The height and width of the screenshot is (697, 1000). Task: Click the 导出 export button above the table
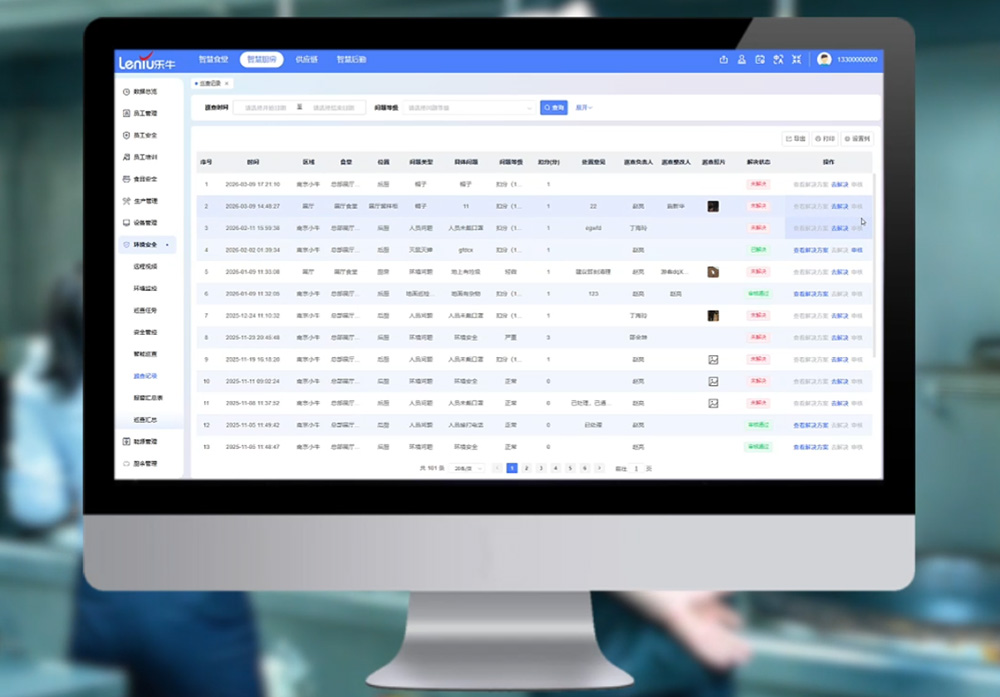(x=795, y=139)
